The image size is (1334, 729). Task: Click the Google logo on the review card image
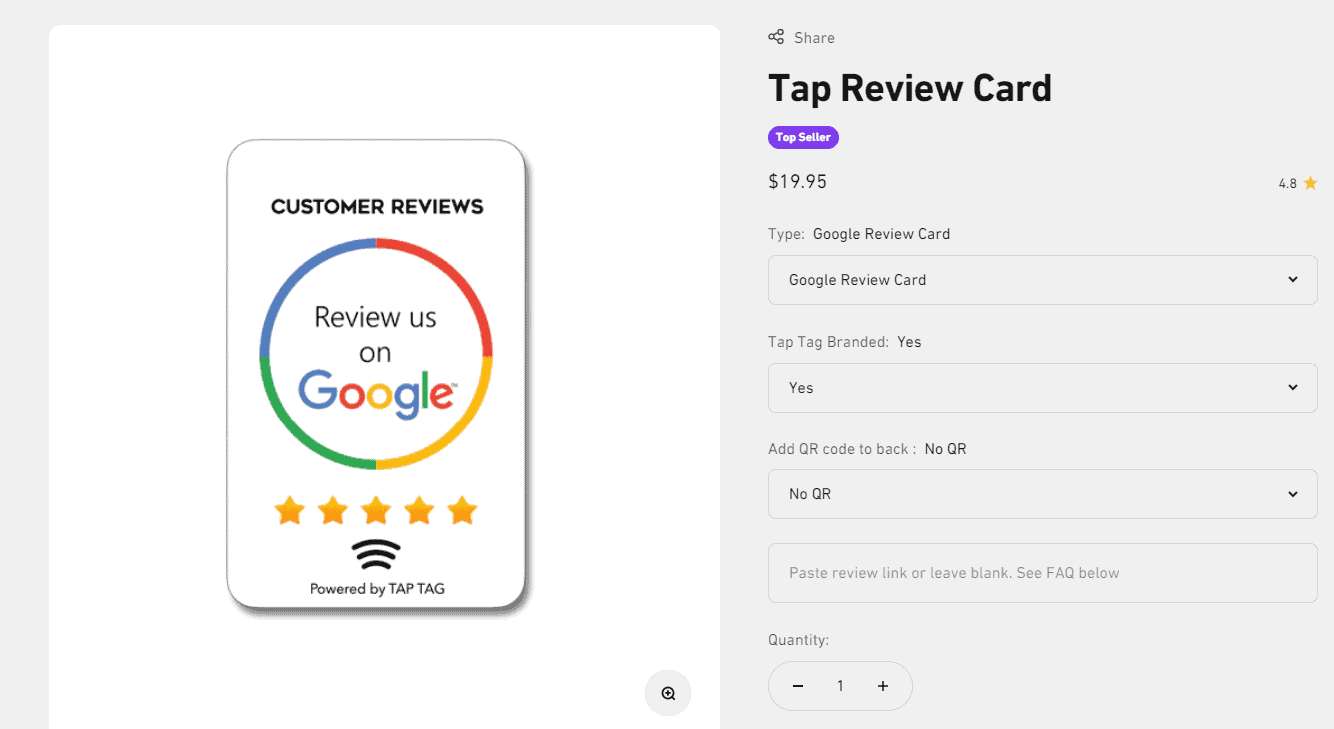(377, 395)
